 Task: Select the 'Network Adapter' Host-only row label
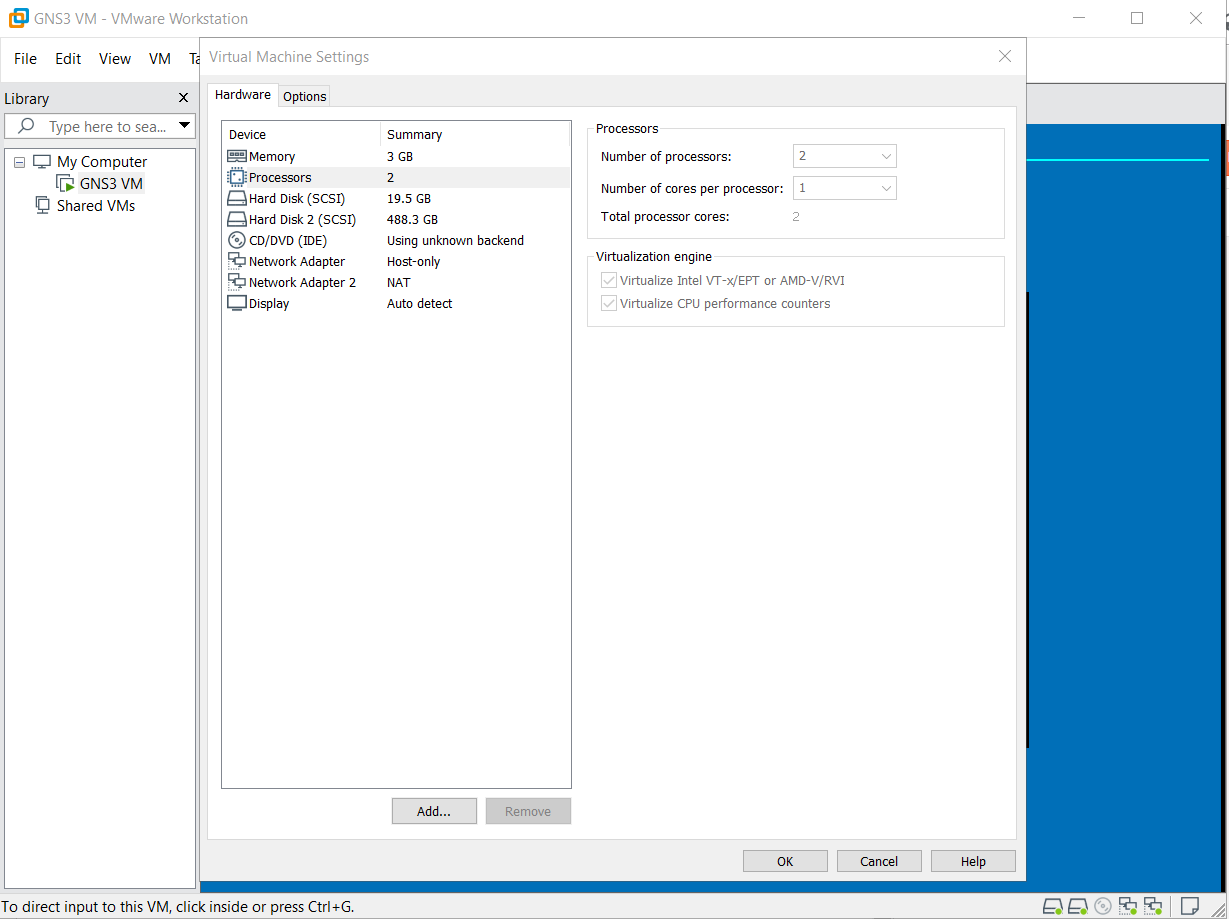297,261
